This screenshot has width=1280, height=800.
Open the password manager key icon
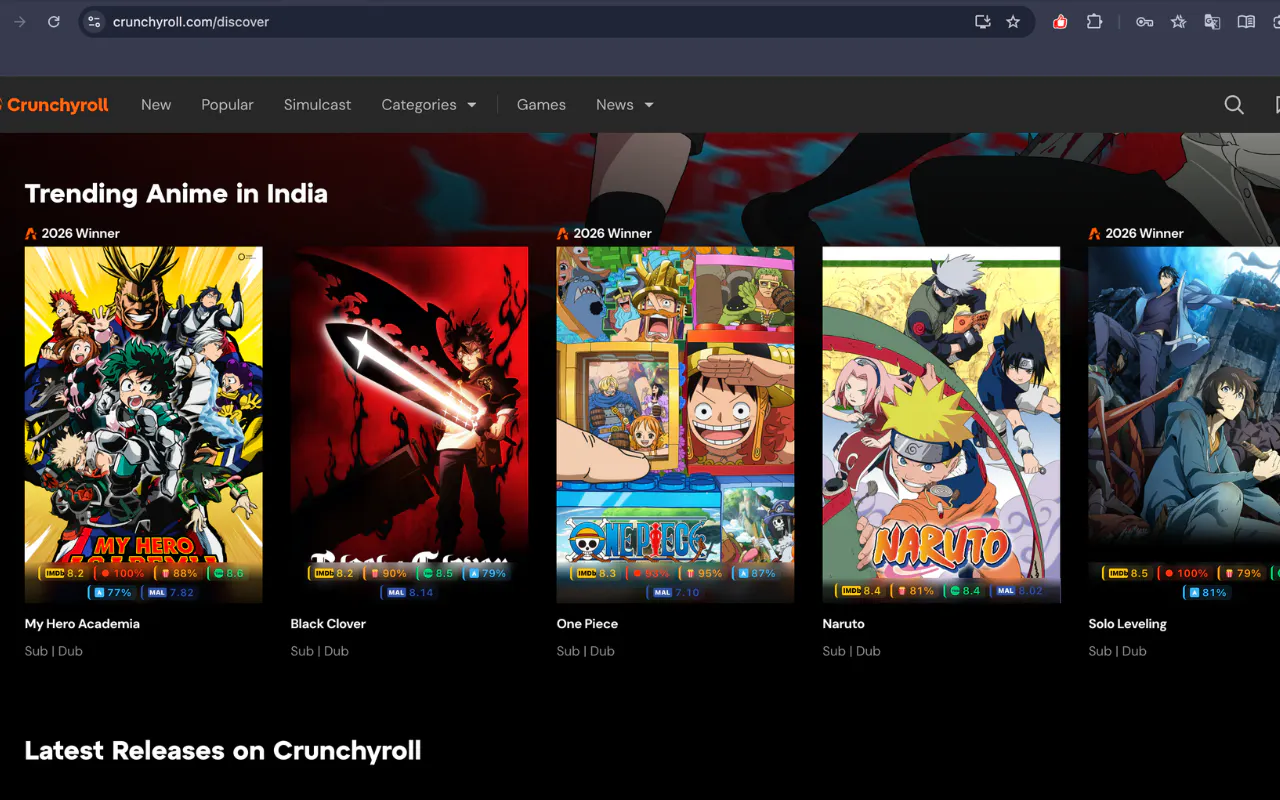click(x=1145, y=22)
